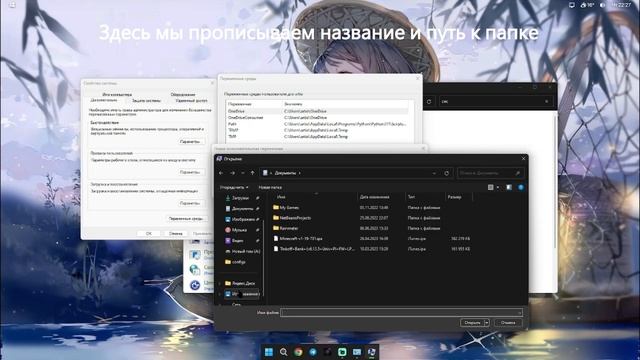
Task: Clear search text in background window
Action: pyautogui.click(x=547, y=101)
